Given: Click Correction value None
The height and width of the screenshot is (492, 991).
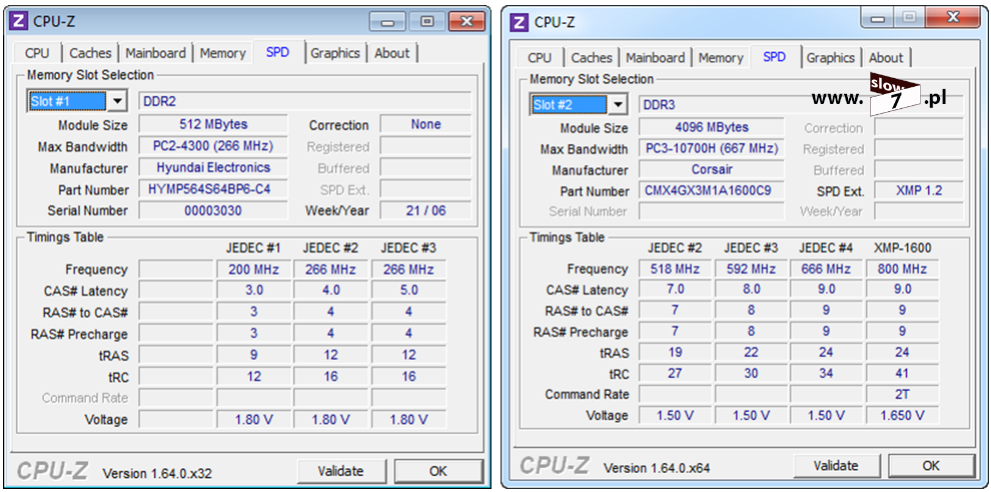Looking at the screenshot, I should tap(426, 124).
